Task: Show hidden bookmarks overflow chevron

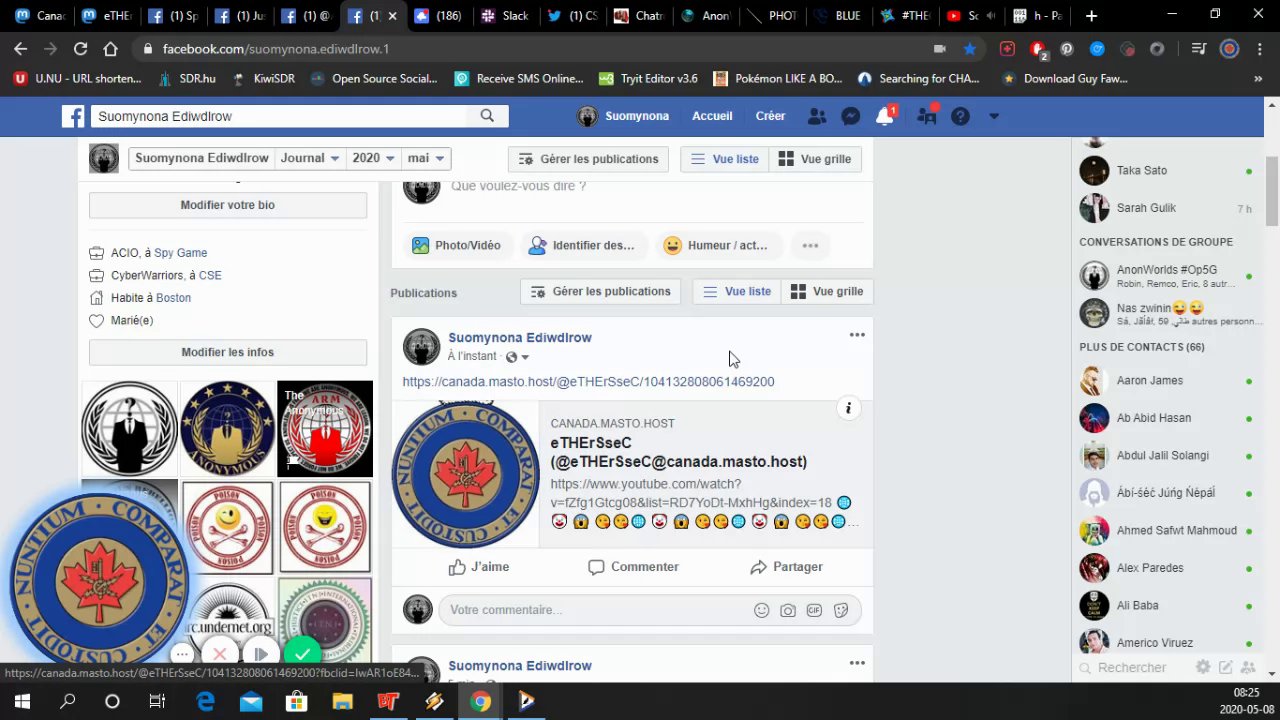Action: tap(1258, 78)
